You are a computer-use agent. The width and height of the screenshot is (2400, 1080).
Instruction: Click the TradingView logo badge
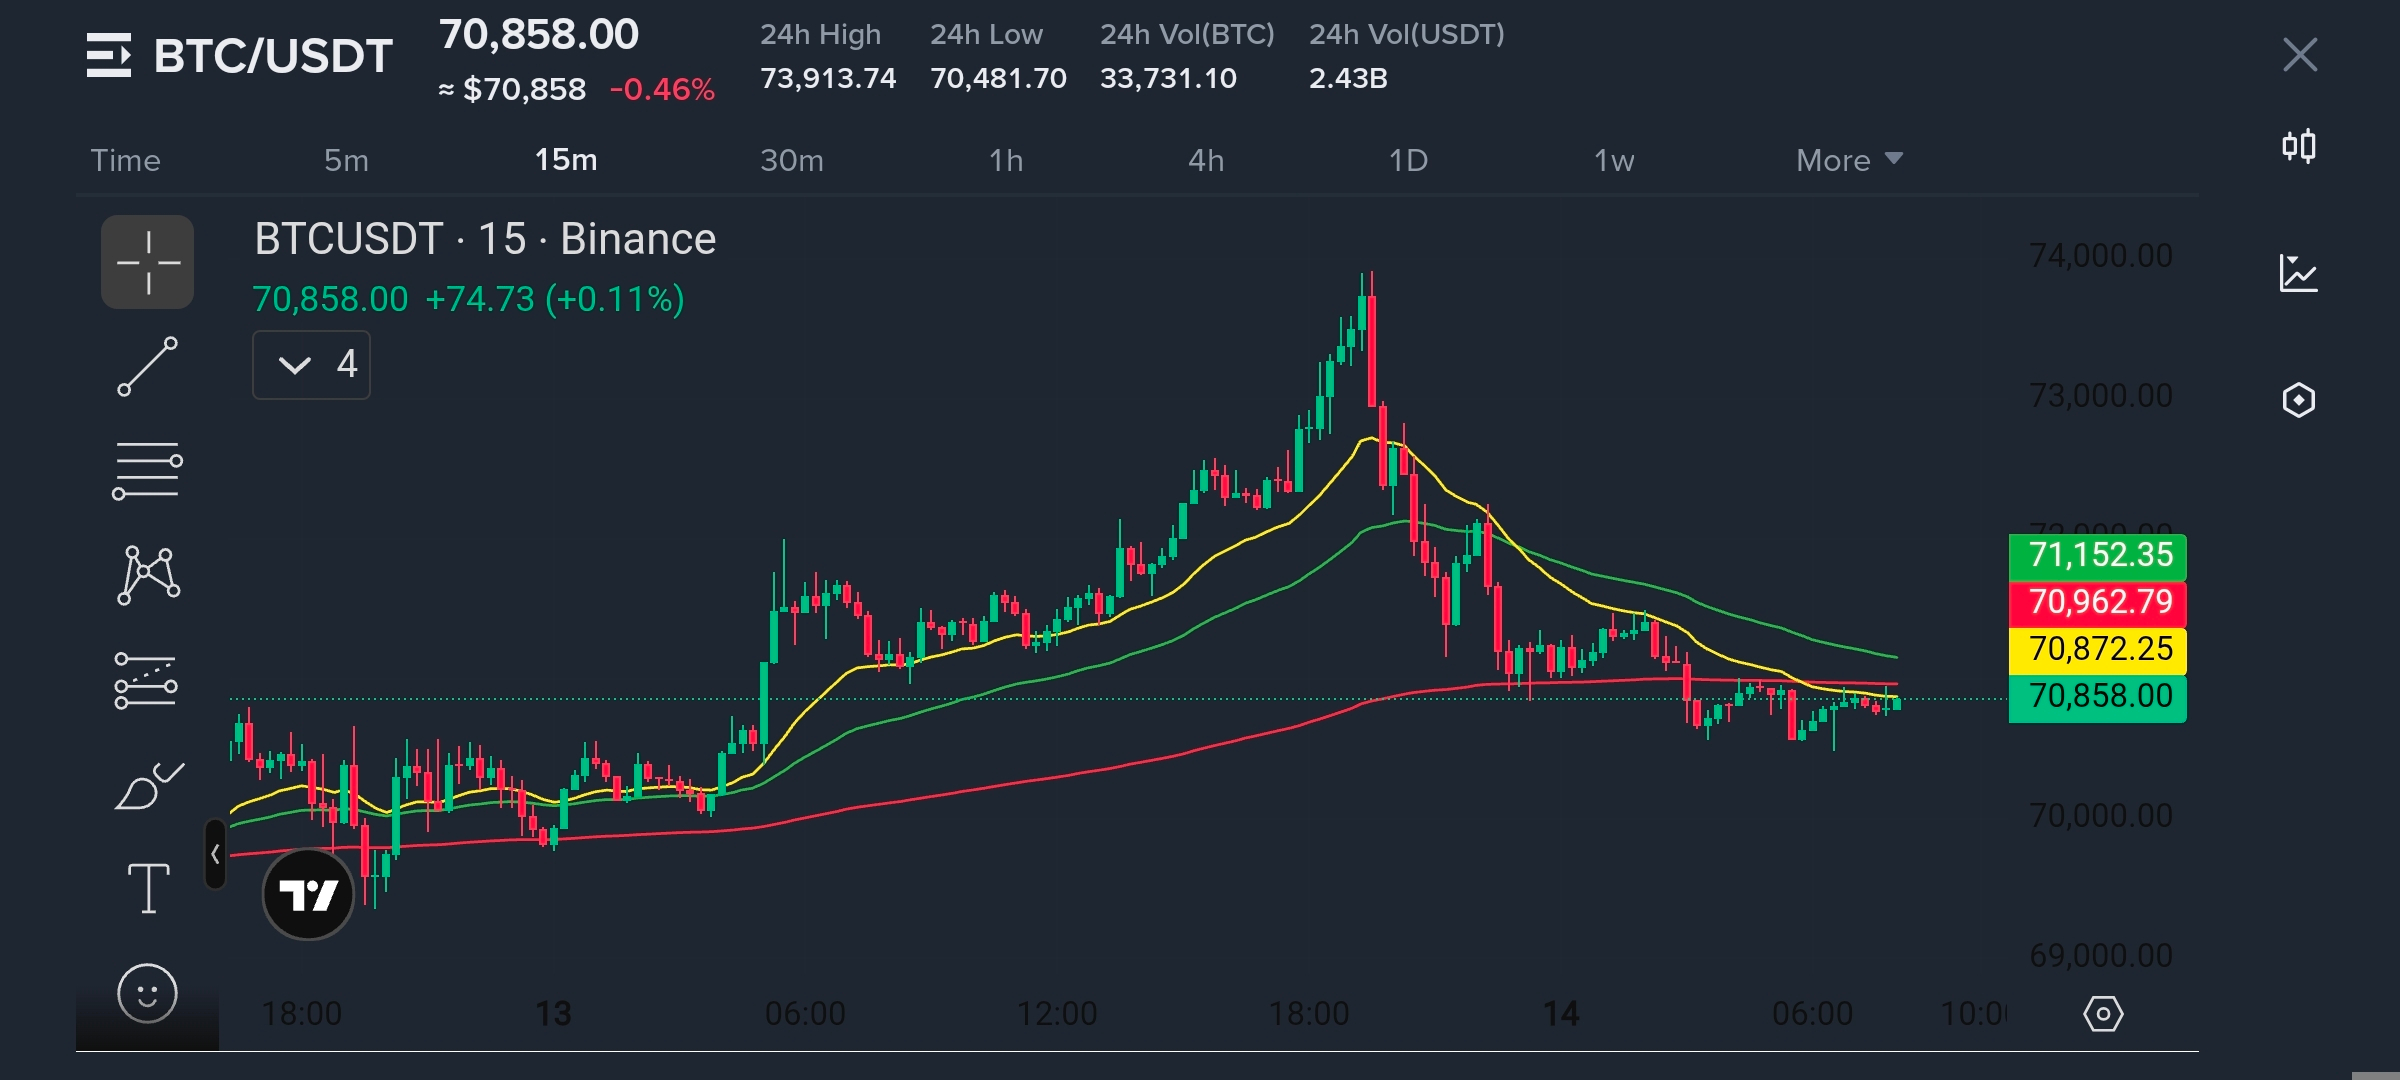[x=308, y=894]
